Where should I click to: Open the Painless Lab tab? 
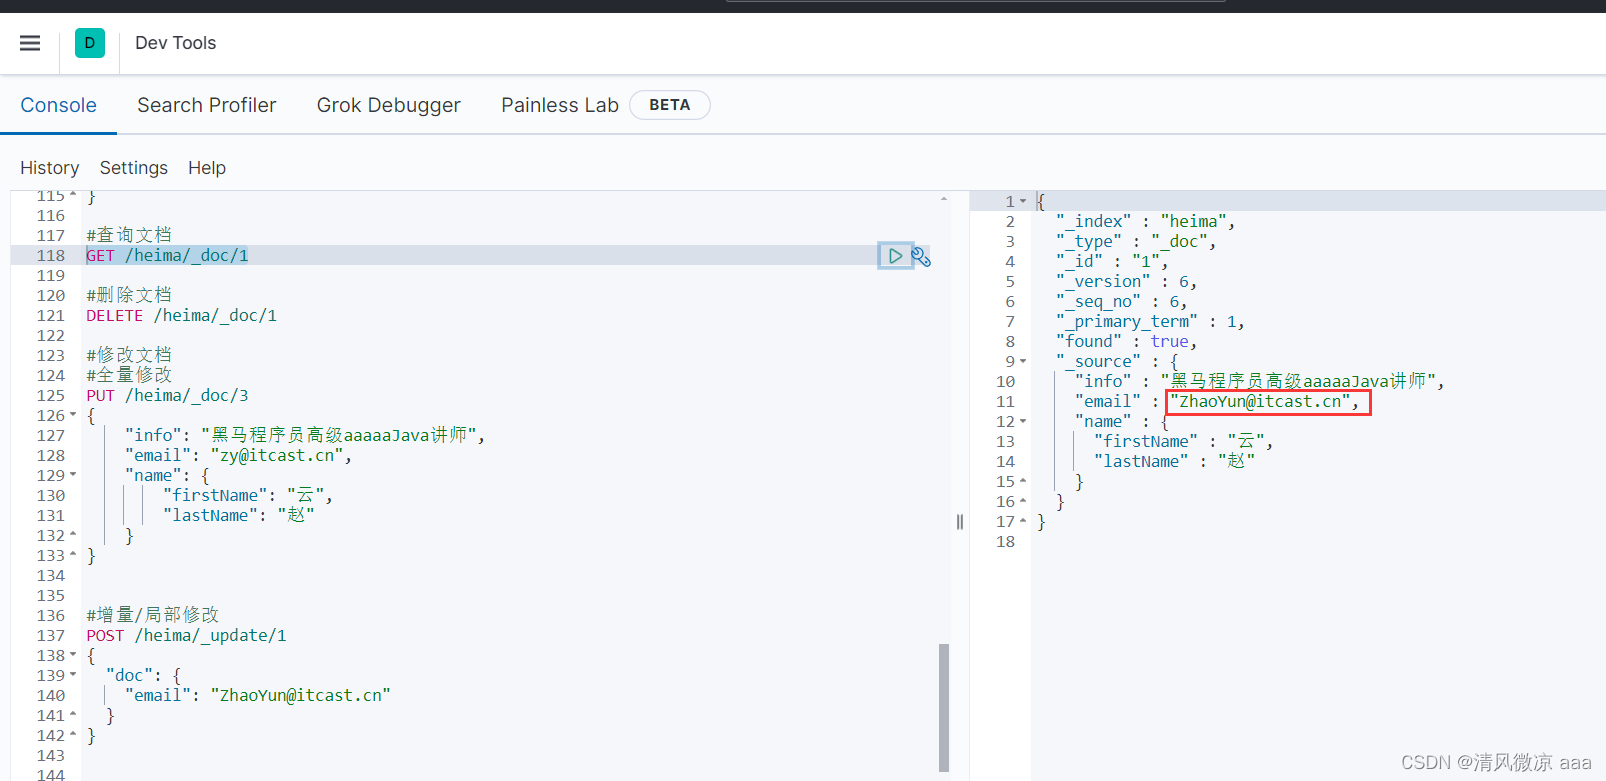pyautogui.click(x=560, y=105)
